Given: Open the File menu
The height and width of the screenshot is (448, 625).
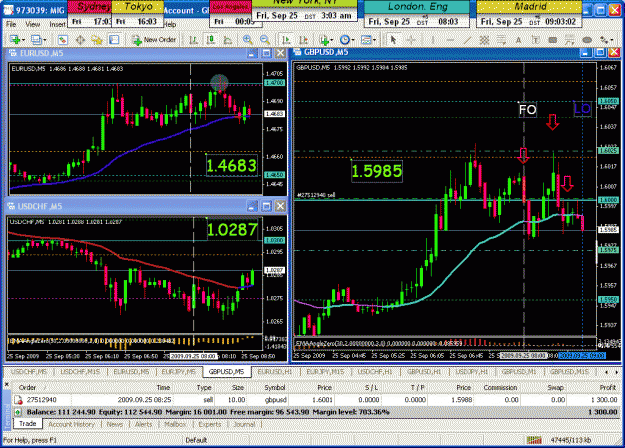Looking at the screenshot, I should (x=11, y=24).
